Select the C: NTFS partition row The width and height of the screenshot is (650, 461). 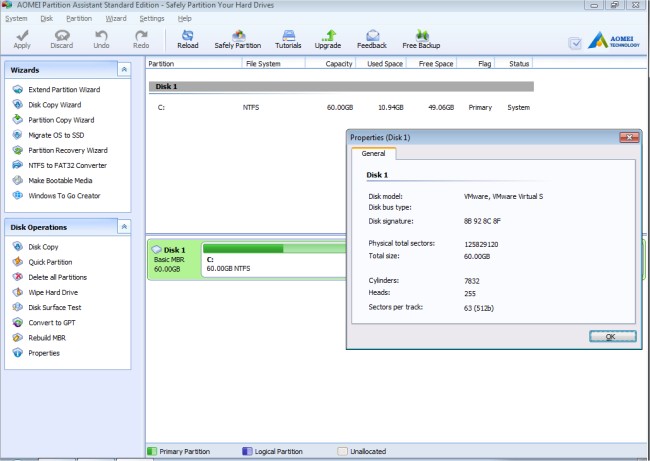coord(341,107)
